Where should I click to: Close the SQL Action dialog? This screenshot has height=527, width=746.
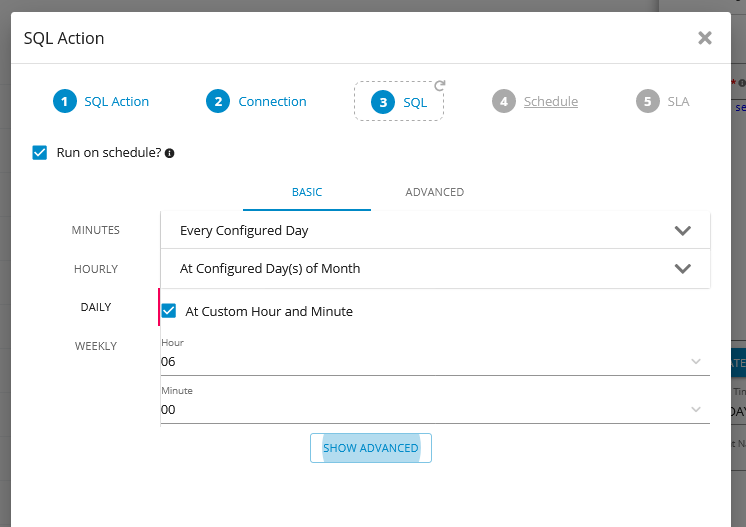click(704, 38)
